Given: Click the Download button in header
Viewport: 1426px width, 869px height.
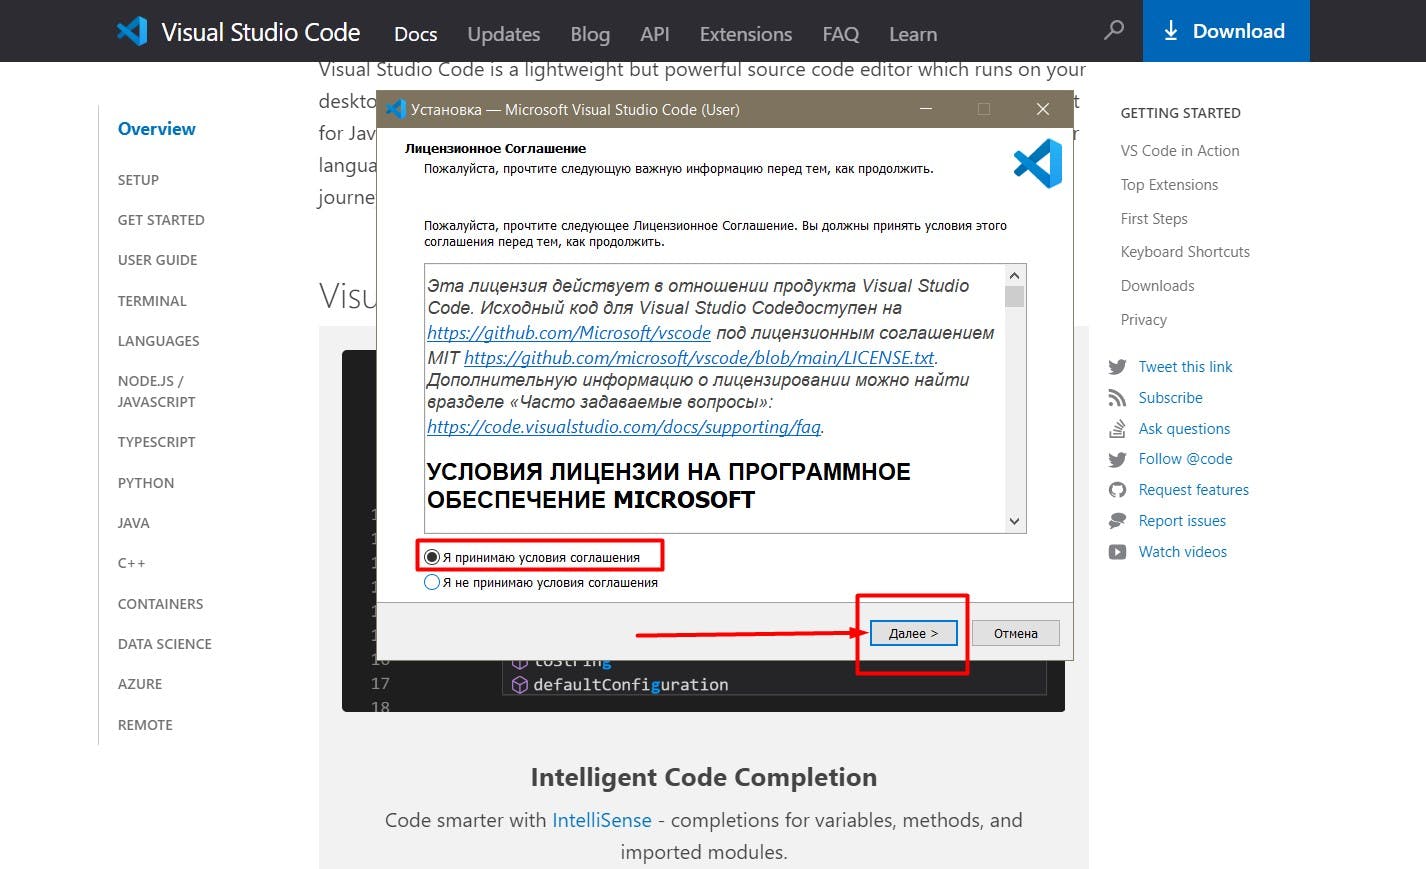Looking at the screenshot, I should [1225, 31].
